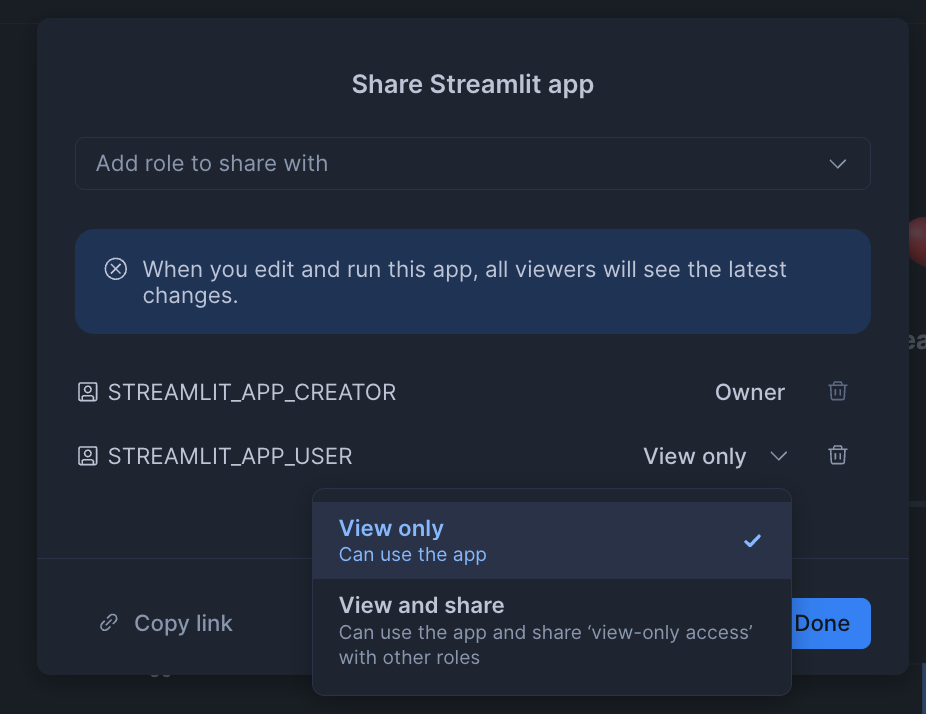
Task: Click the checkmark beside View only option
Action: pyautogui.click(x=751, y=540)
